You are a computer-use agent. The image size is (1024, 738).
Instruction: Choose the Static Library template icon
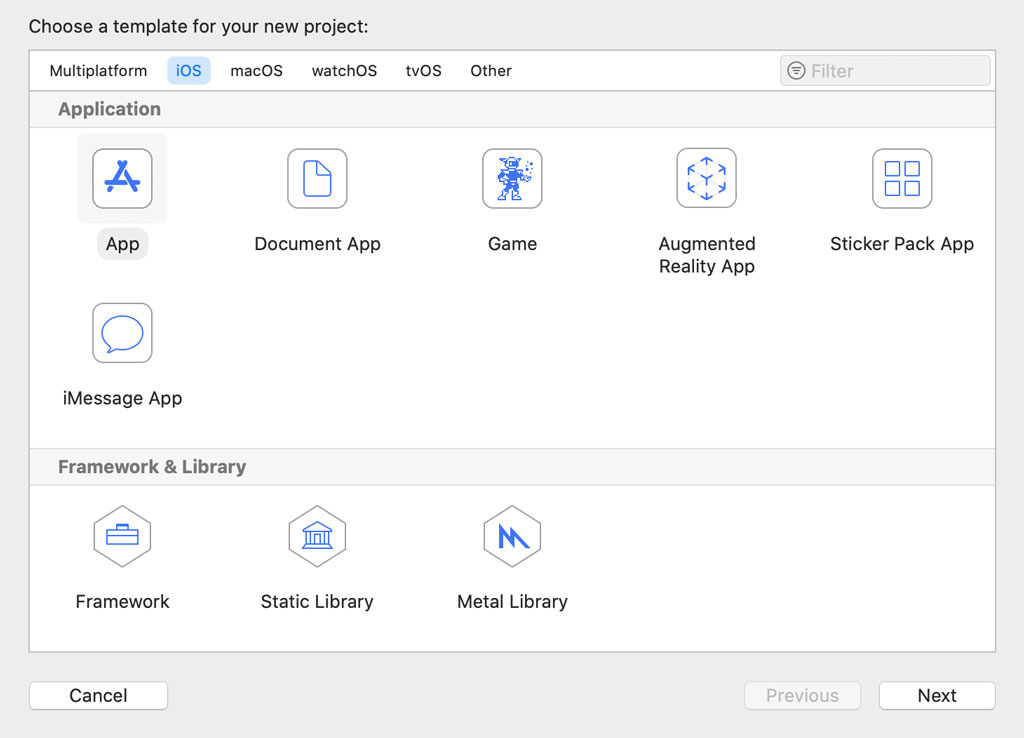point(317,536)
